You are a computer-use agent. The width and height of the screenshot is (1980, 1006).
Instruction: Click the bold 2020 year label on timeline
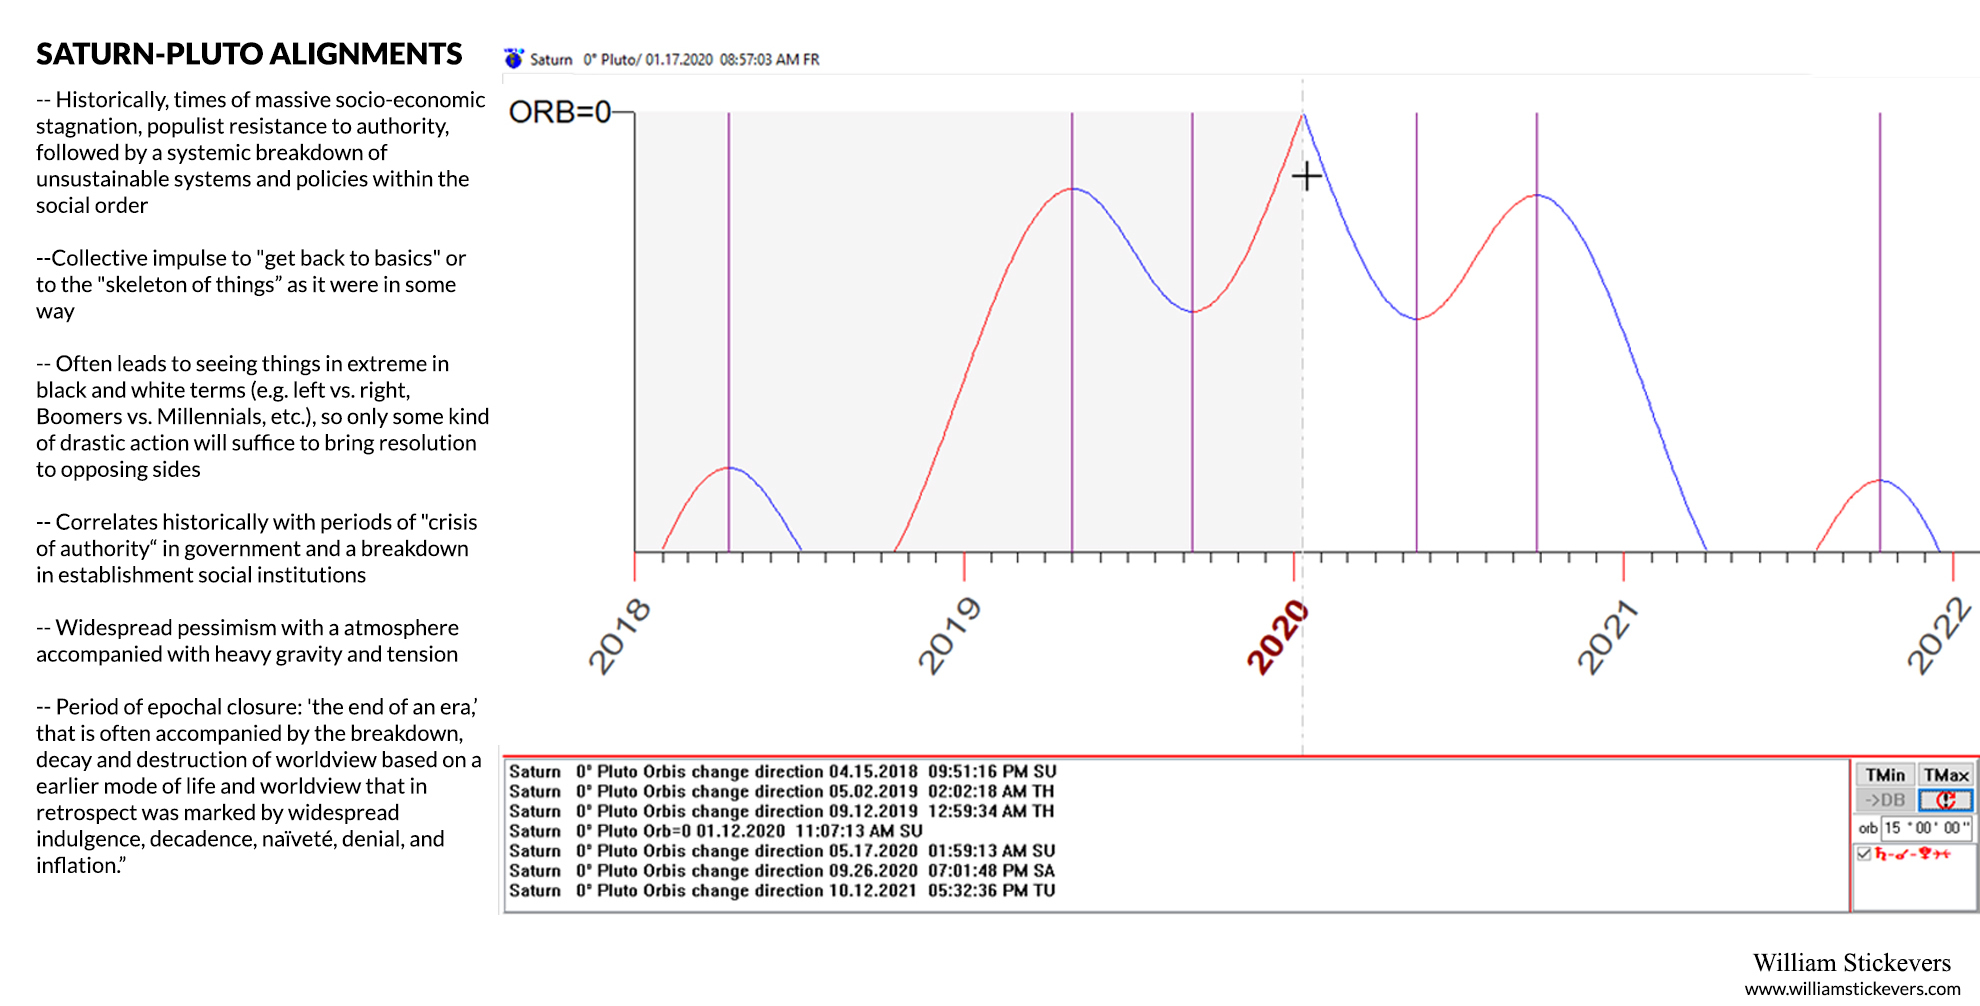click(x=1277, y=636)
